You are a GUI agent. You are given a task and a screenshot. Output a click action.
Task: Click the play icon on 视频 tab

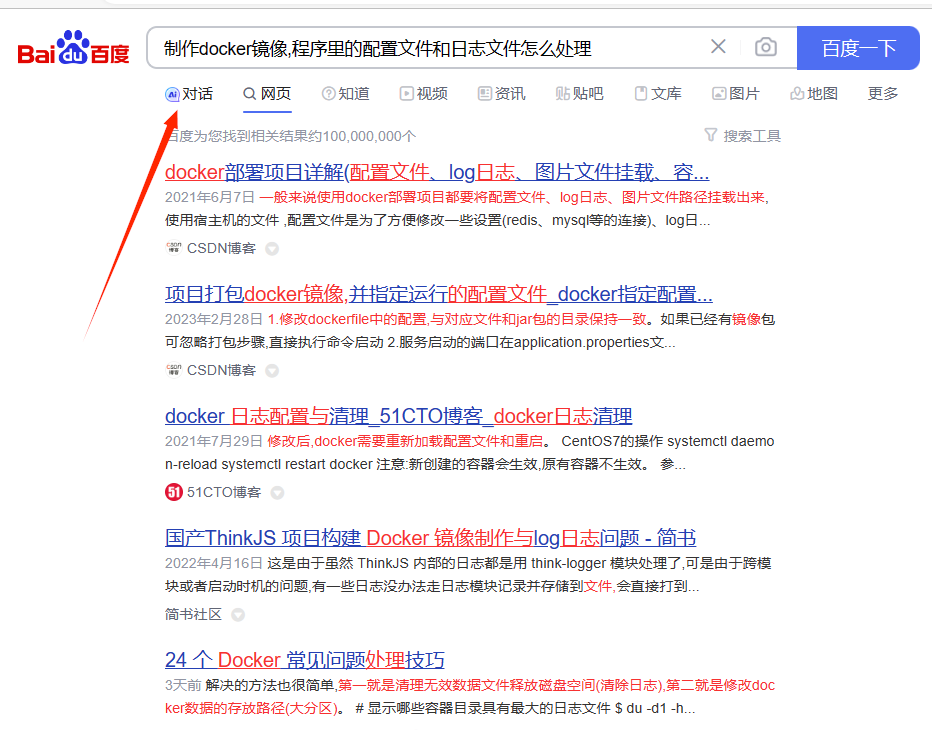click(x=407, y=94)
